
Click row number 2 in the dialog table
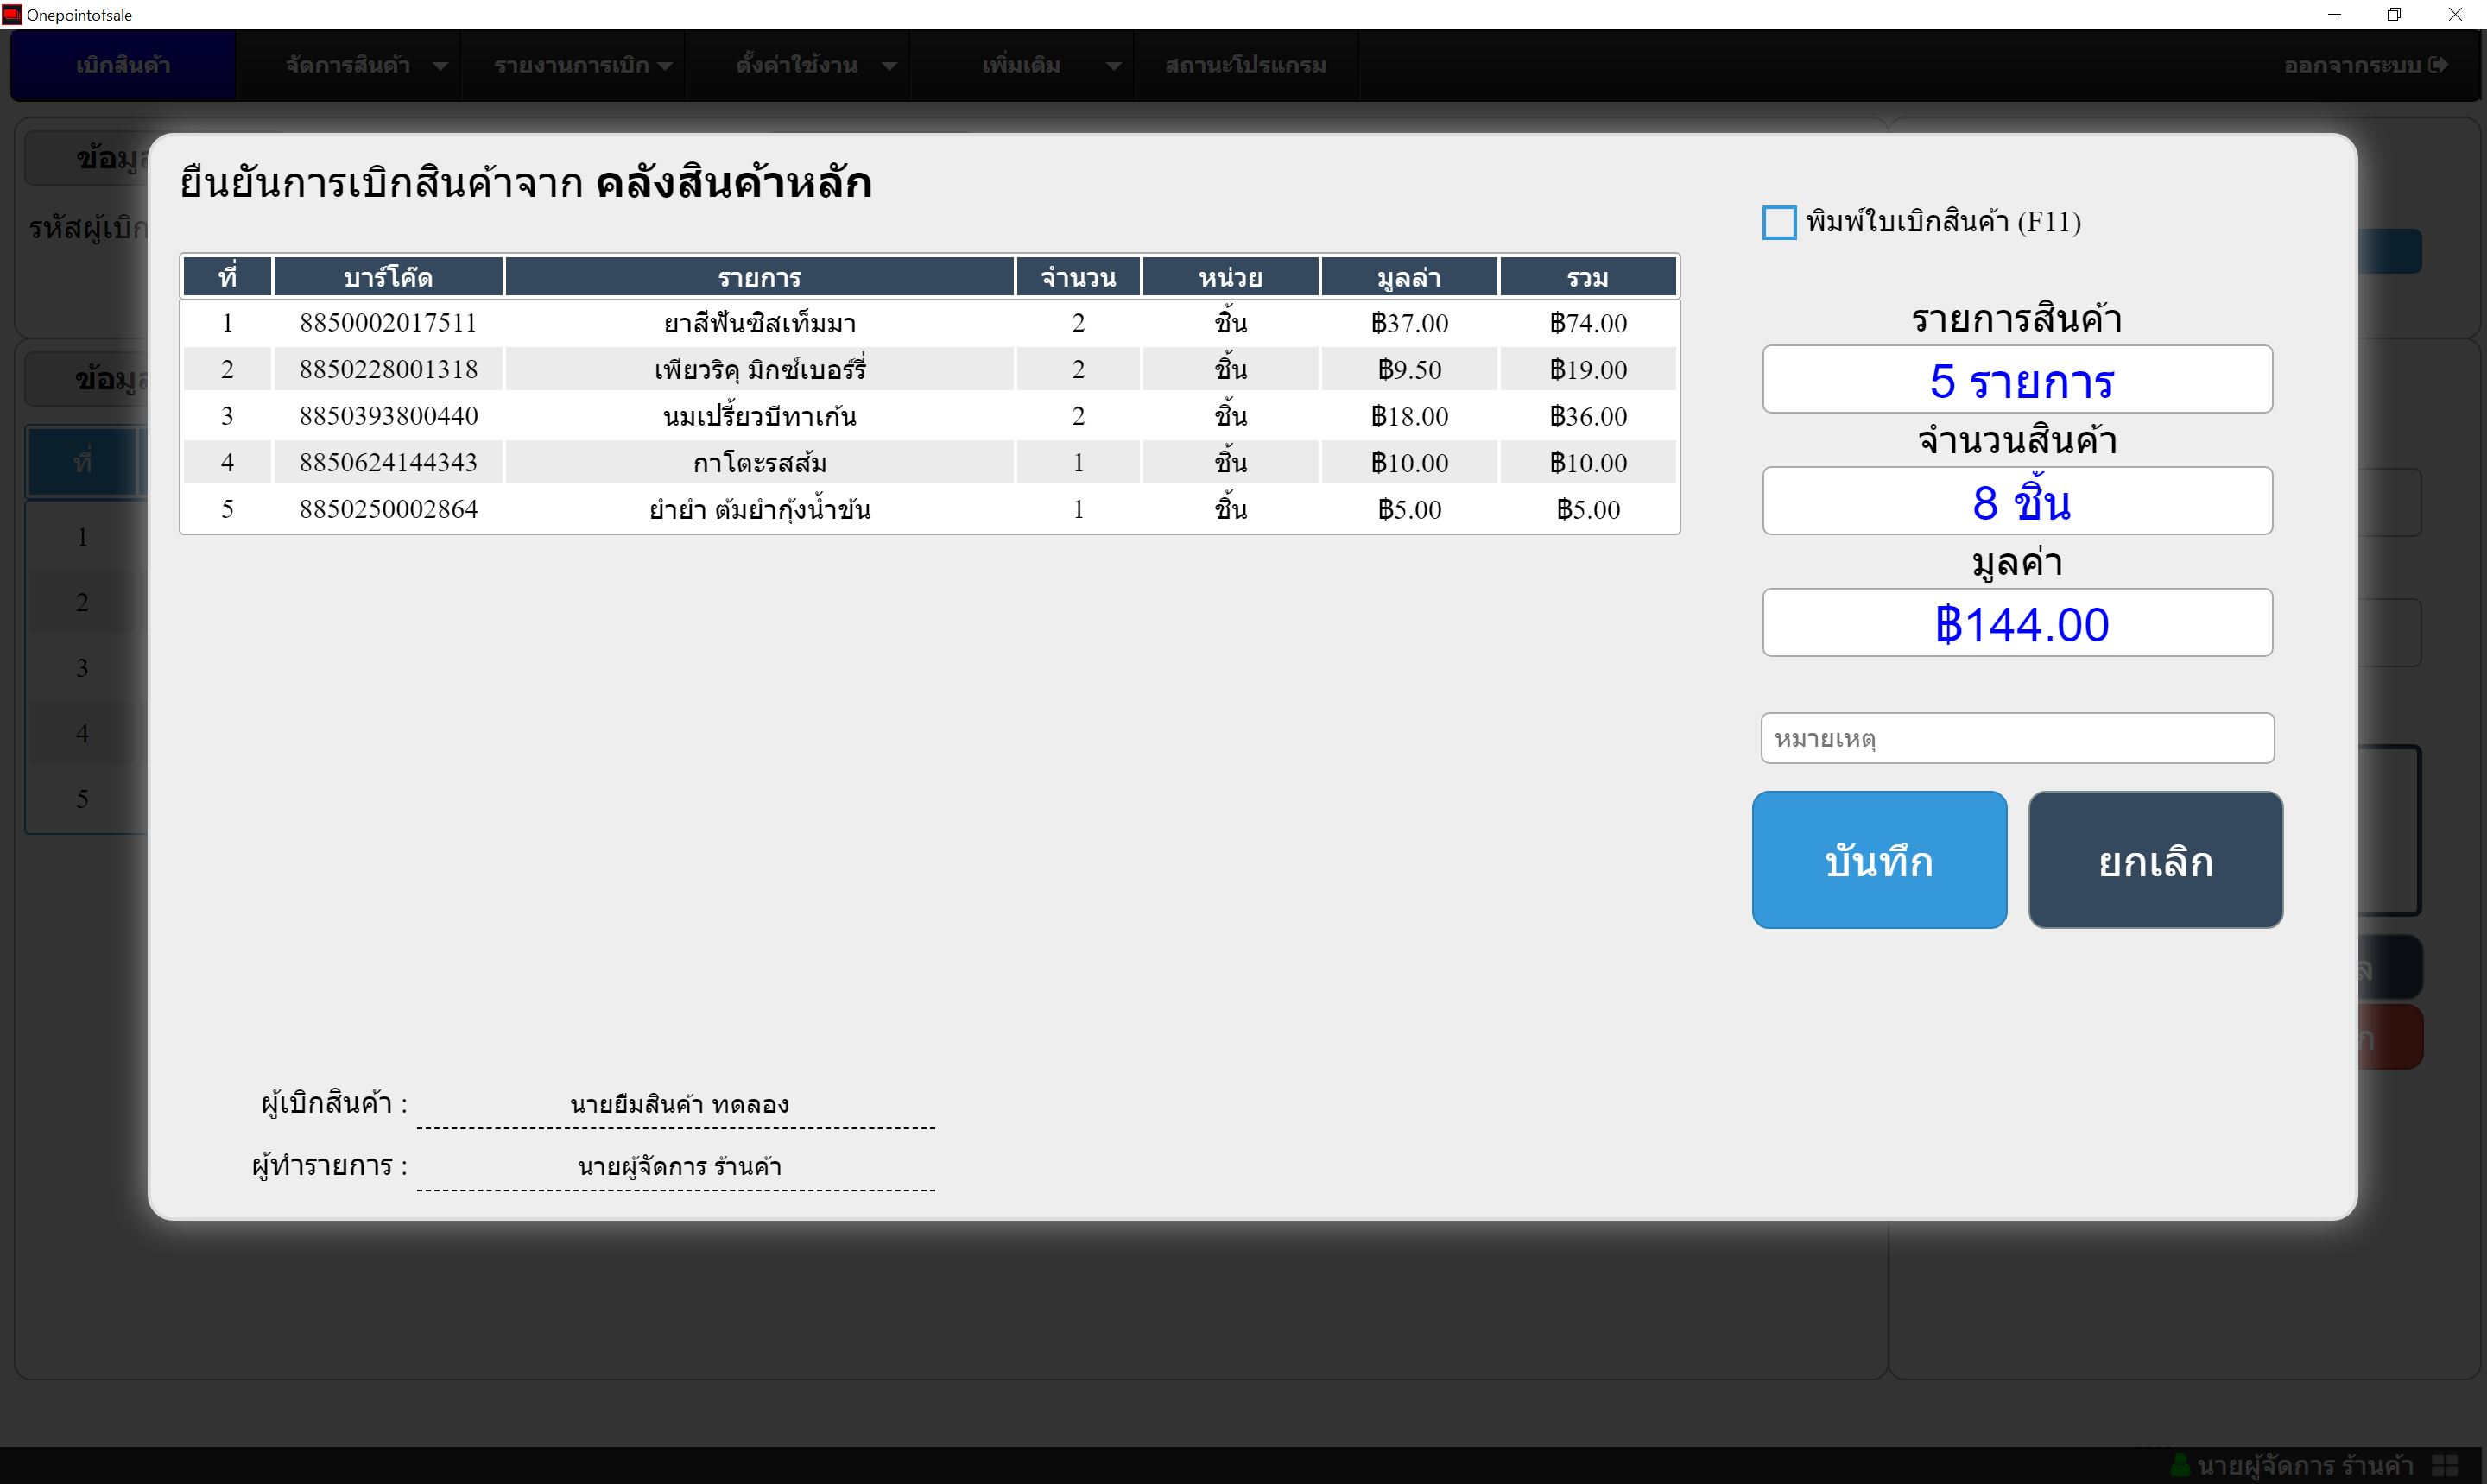(227, 369)
